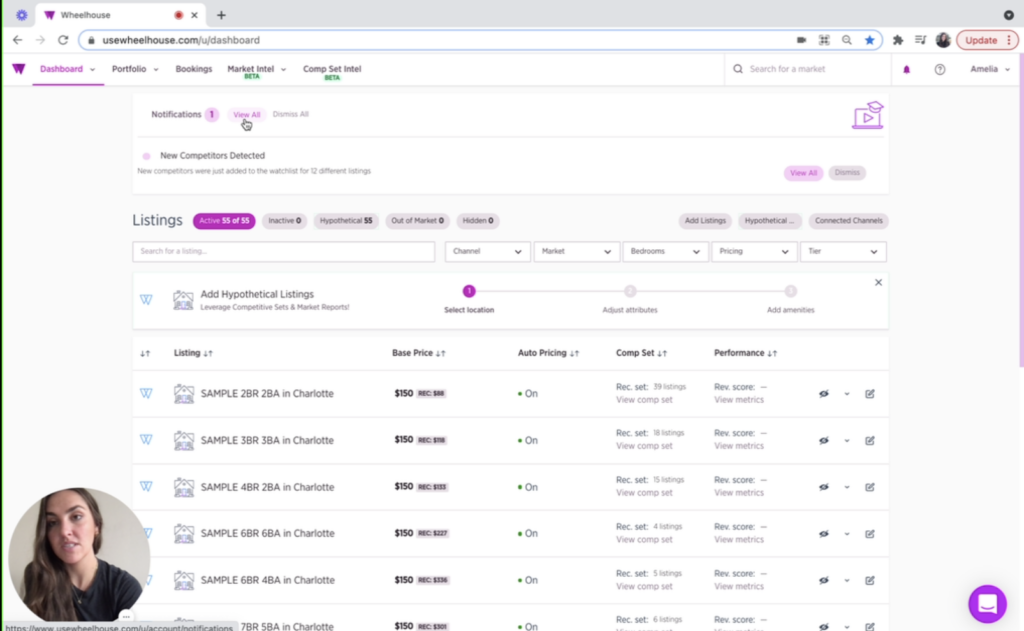Edit the SAMPLE 4BR 2BA in Charlotte listing
Screen dimensions: 1024x631
(870, 487)
